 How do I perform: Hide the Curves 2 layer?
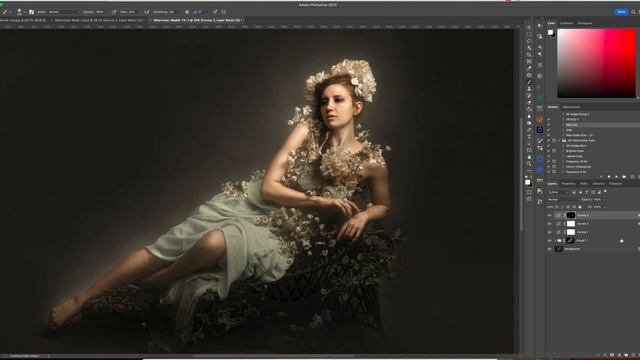tap(549, 224)
